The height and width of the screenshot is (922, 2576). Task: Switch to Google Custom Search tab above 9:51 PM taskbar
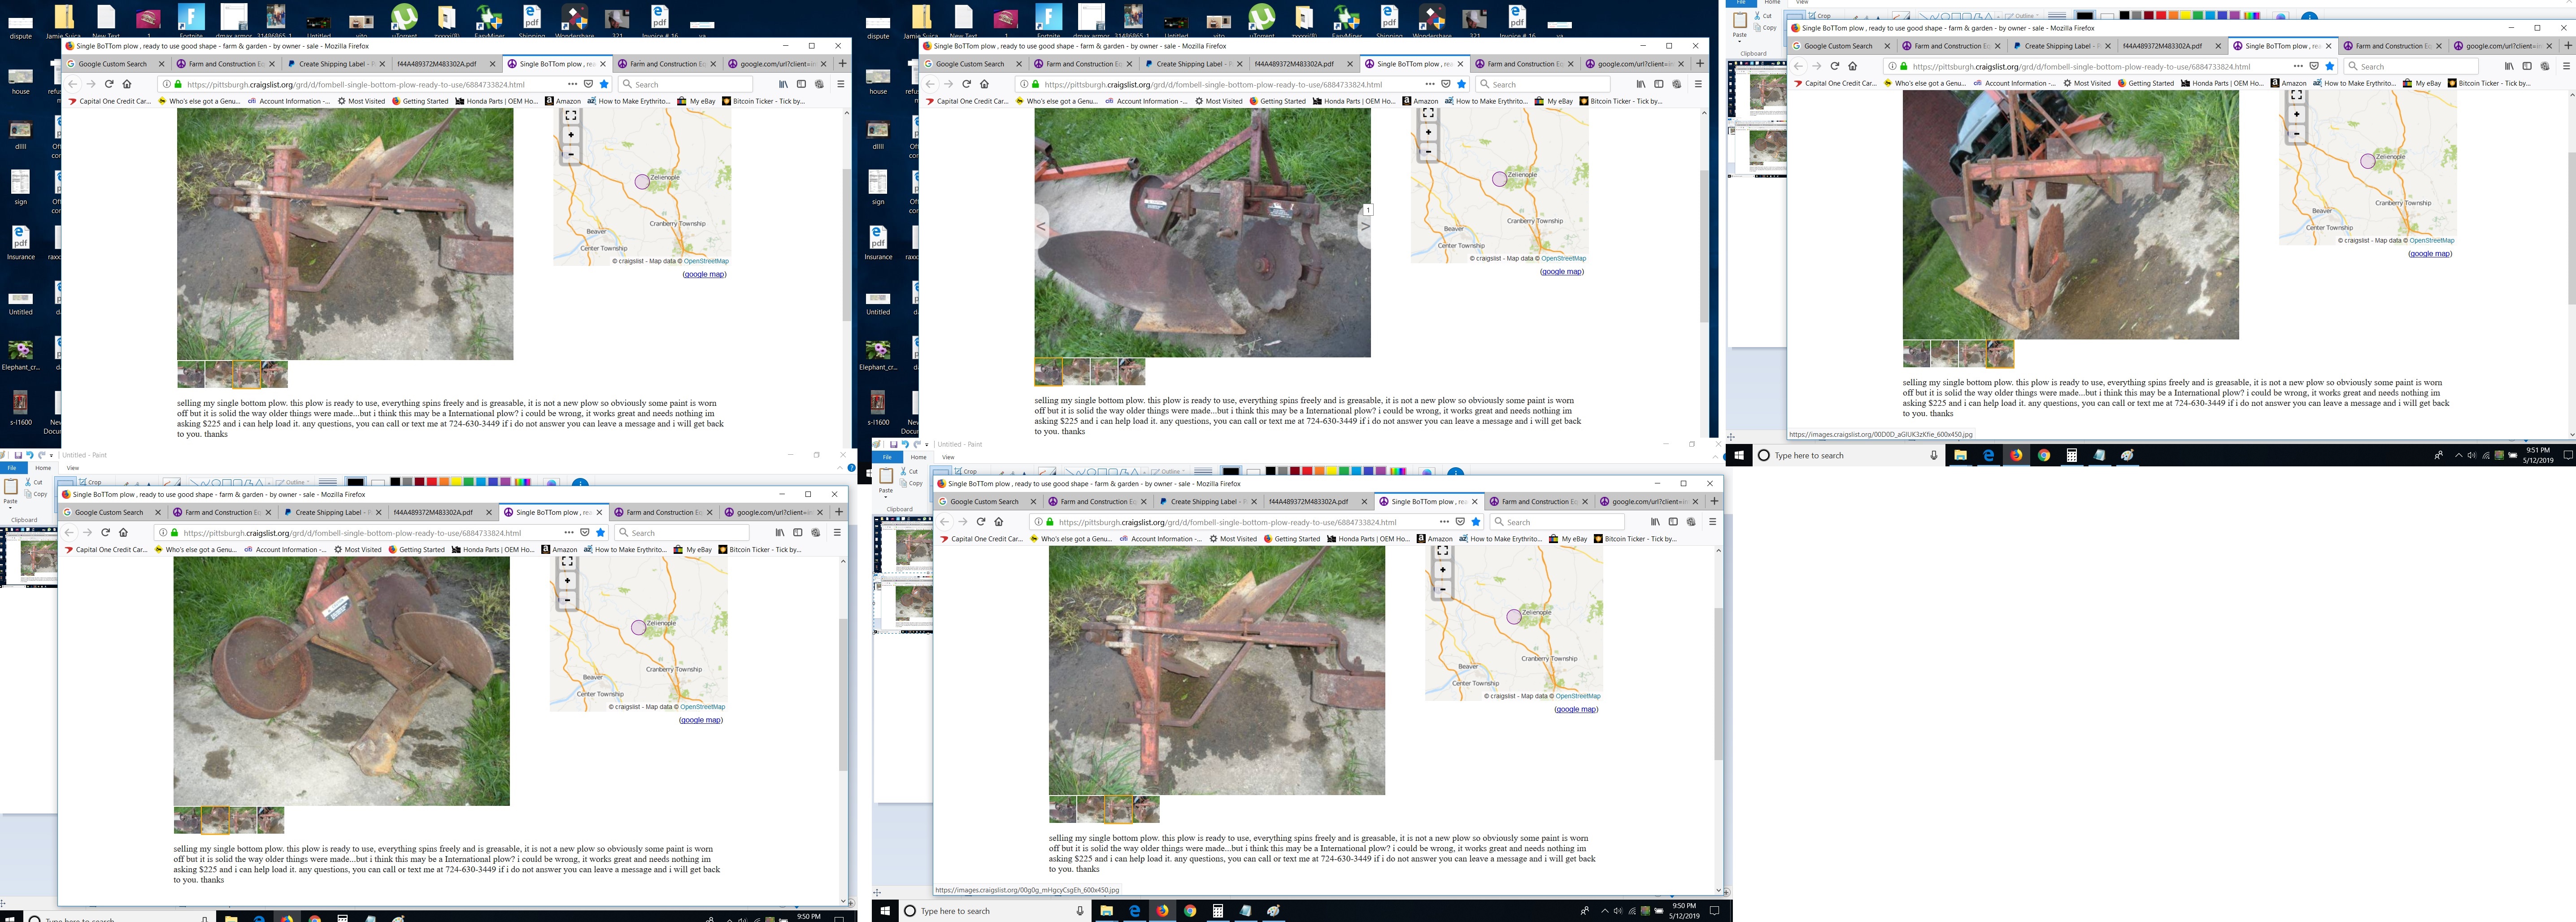coord(1838,46)
